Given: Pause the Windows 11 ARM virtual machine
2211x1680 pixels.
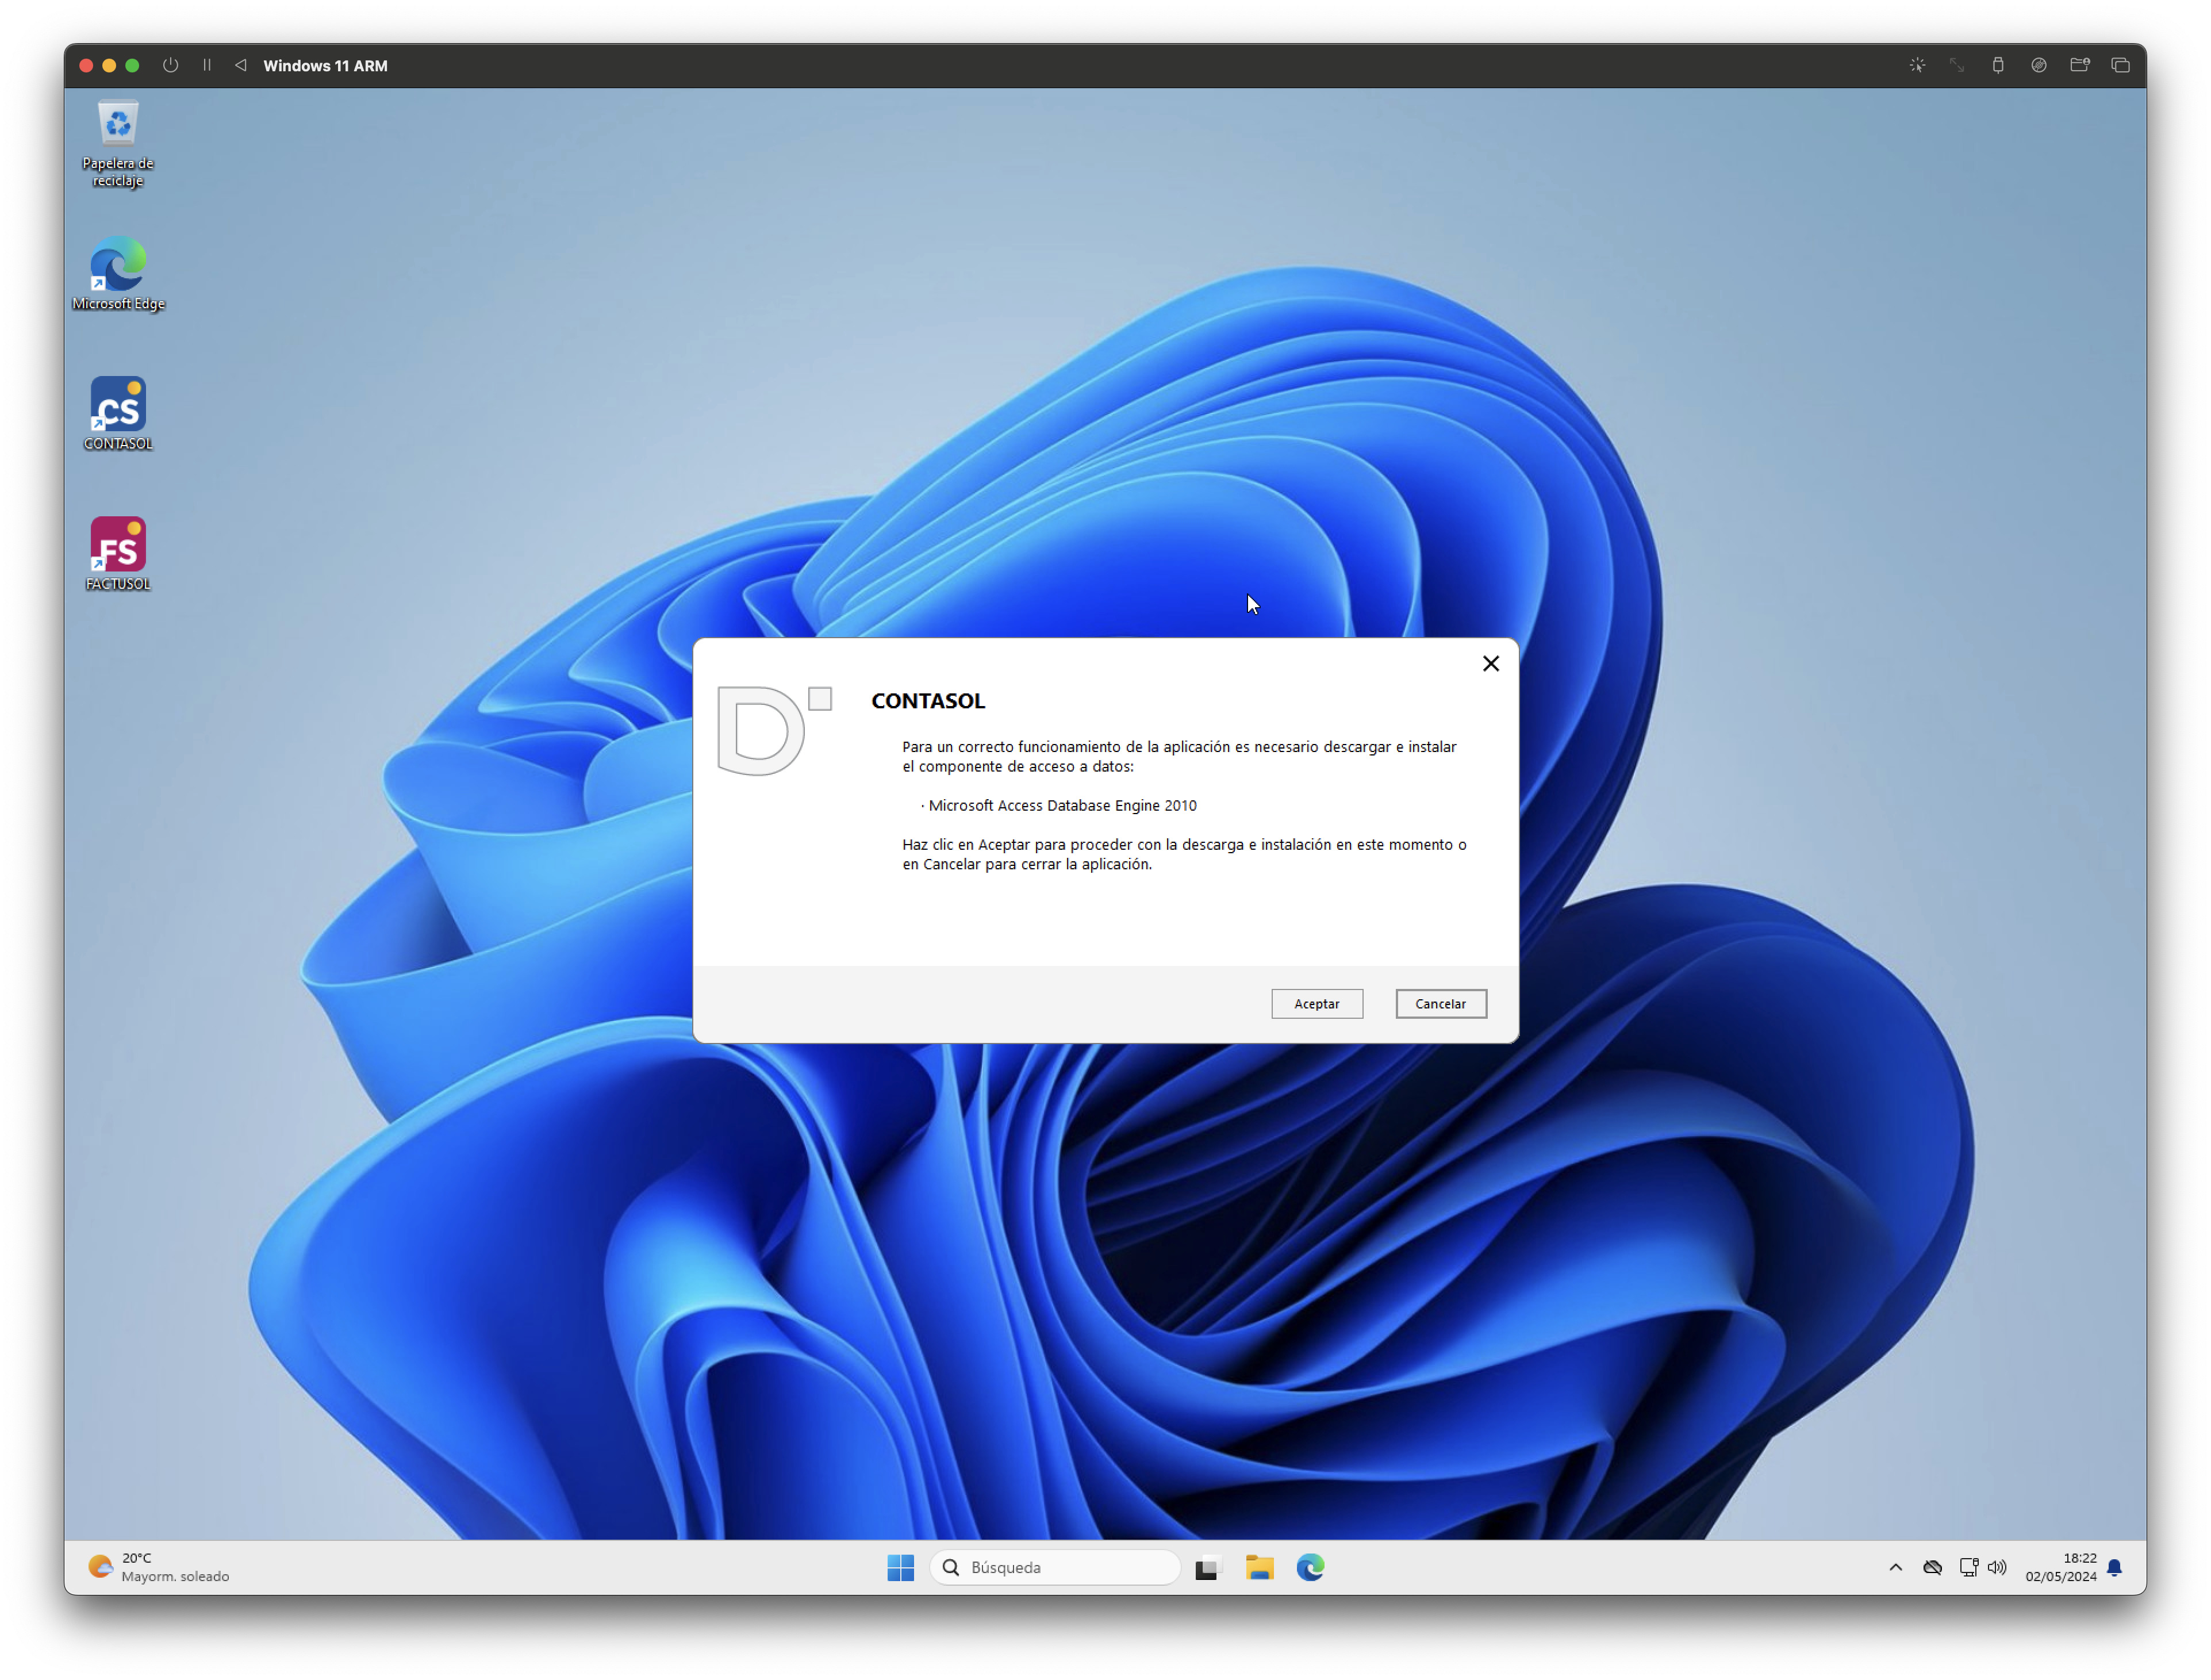Looking at the screenshot, I should 207,65.
